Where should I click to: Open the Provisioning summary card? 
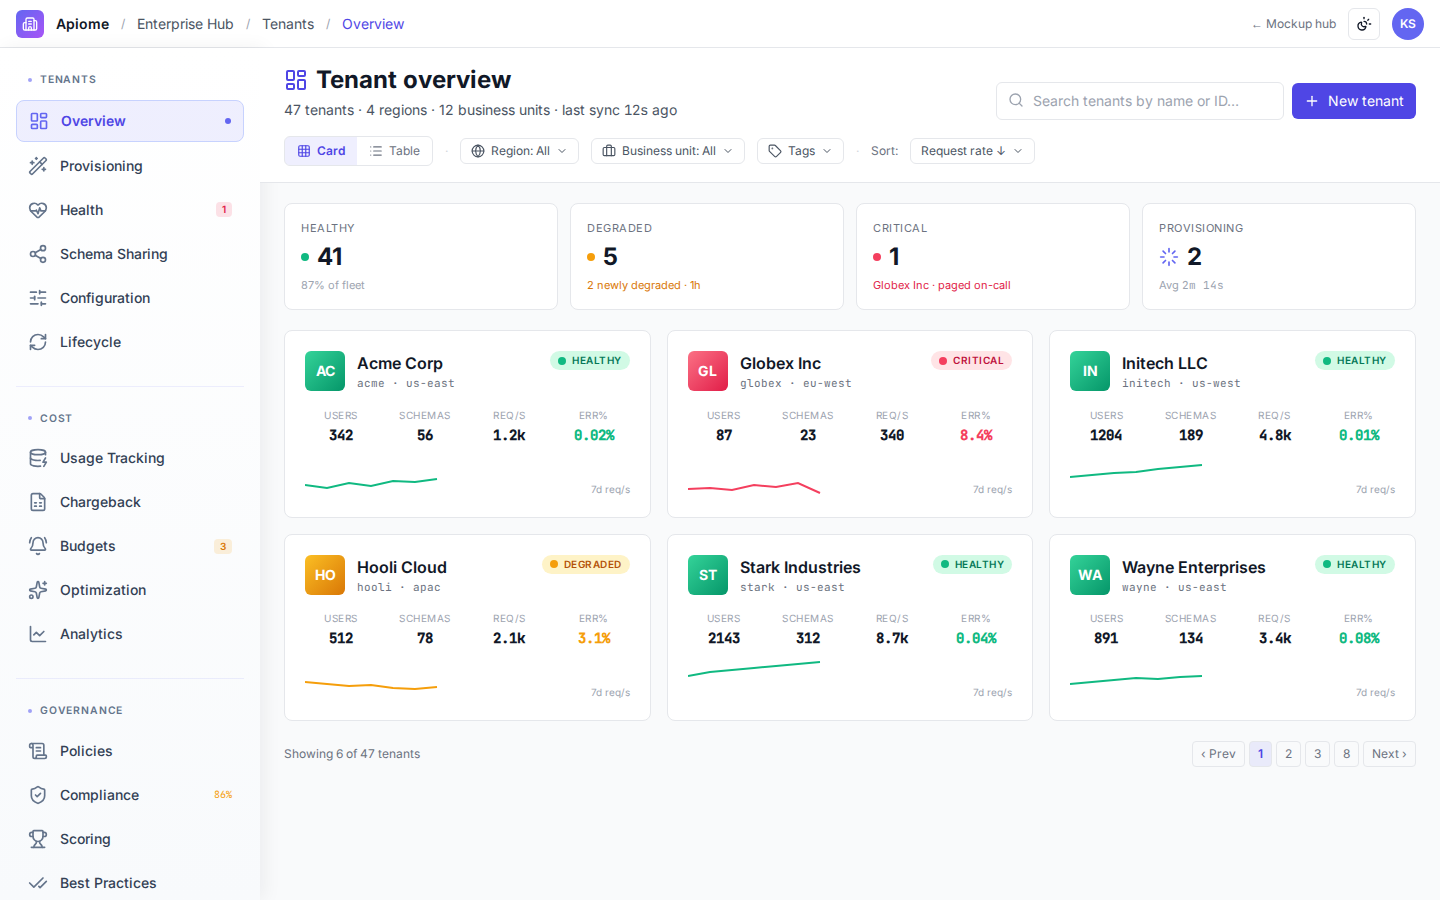coord(1279,257)
